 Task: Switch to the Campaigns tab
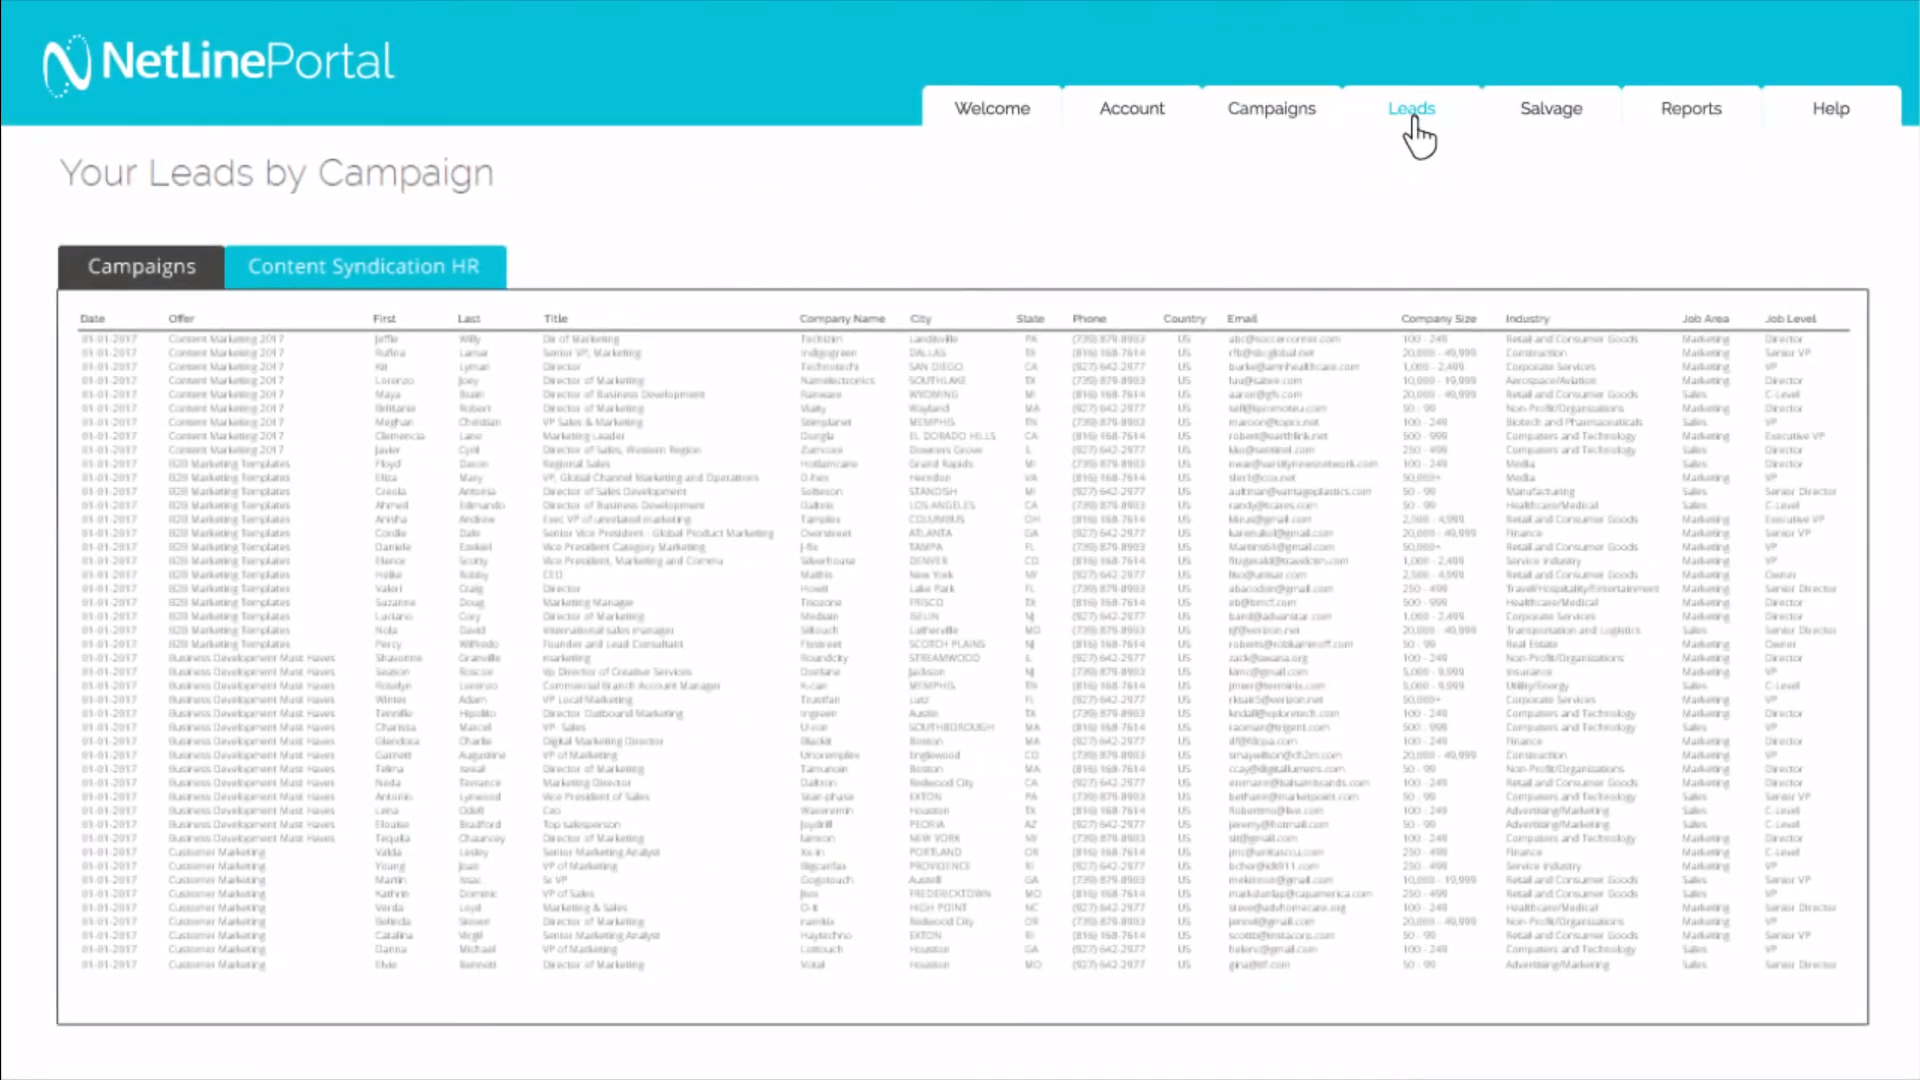tap(141, 266)
